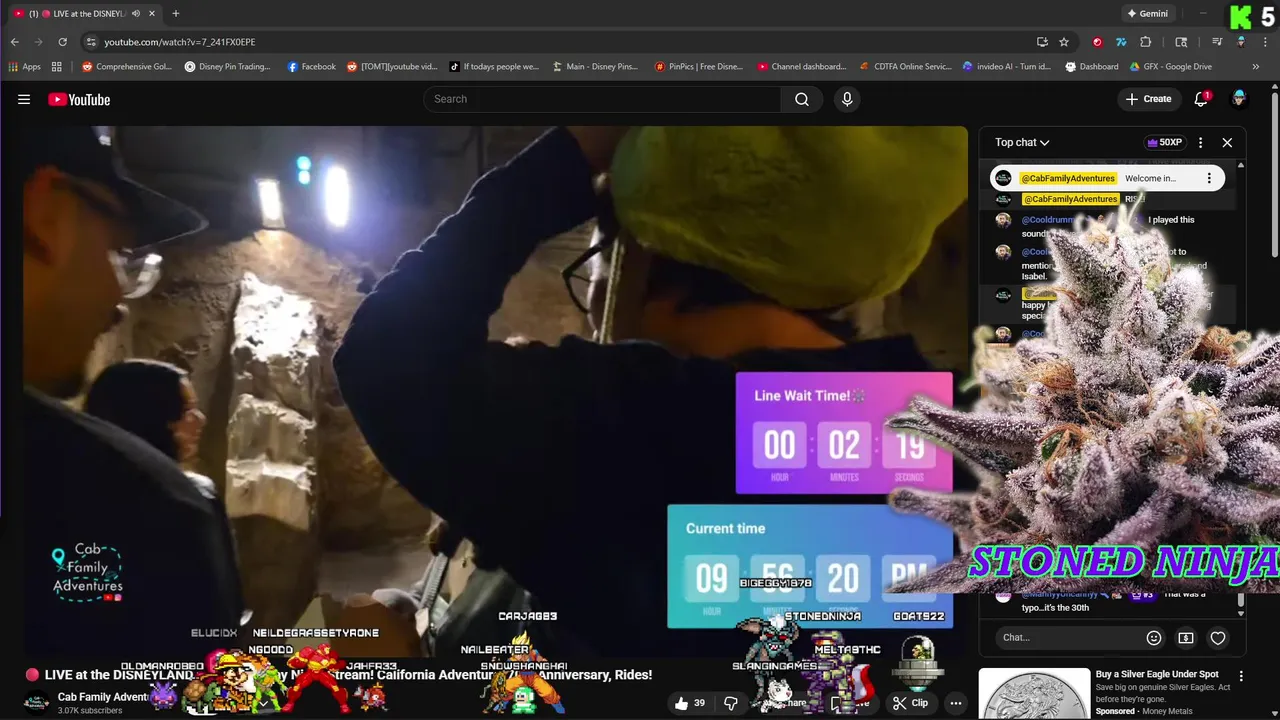Image resolution: width=1280 pixels, height=720 pixels.
Task: Open more video actions ellipsis
Action: coord(956,703)
